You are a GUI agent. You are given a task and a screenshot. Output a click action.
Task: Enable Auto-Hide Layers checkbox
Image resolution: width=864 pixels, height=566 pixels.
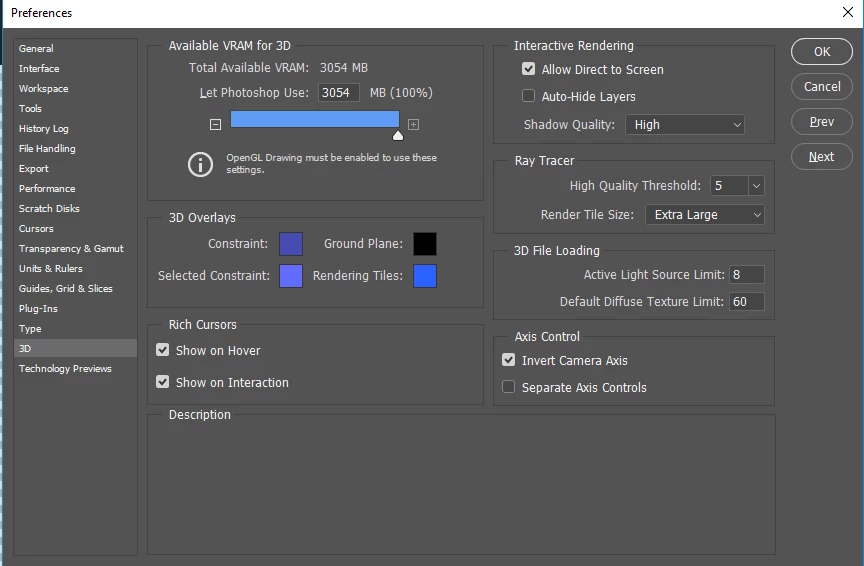pyautogui.click(x=528, y=96)
